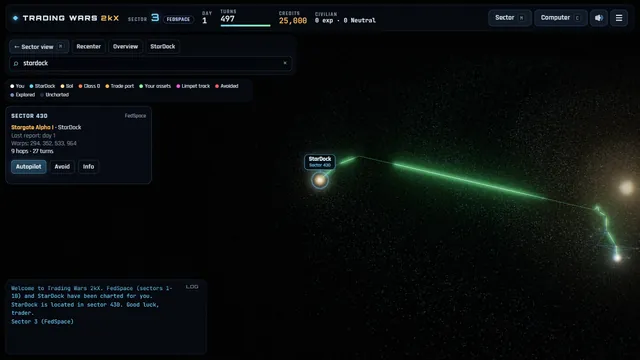This screenshot has height=360, width=640.
Task: Click the turns count 497
Action: pyautogui.click(x=227, y=19)
